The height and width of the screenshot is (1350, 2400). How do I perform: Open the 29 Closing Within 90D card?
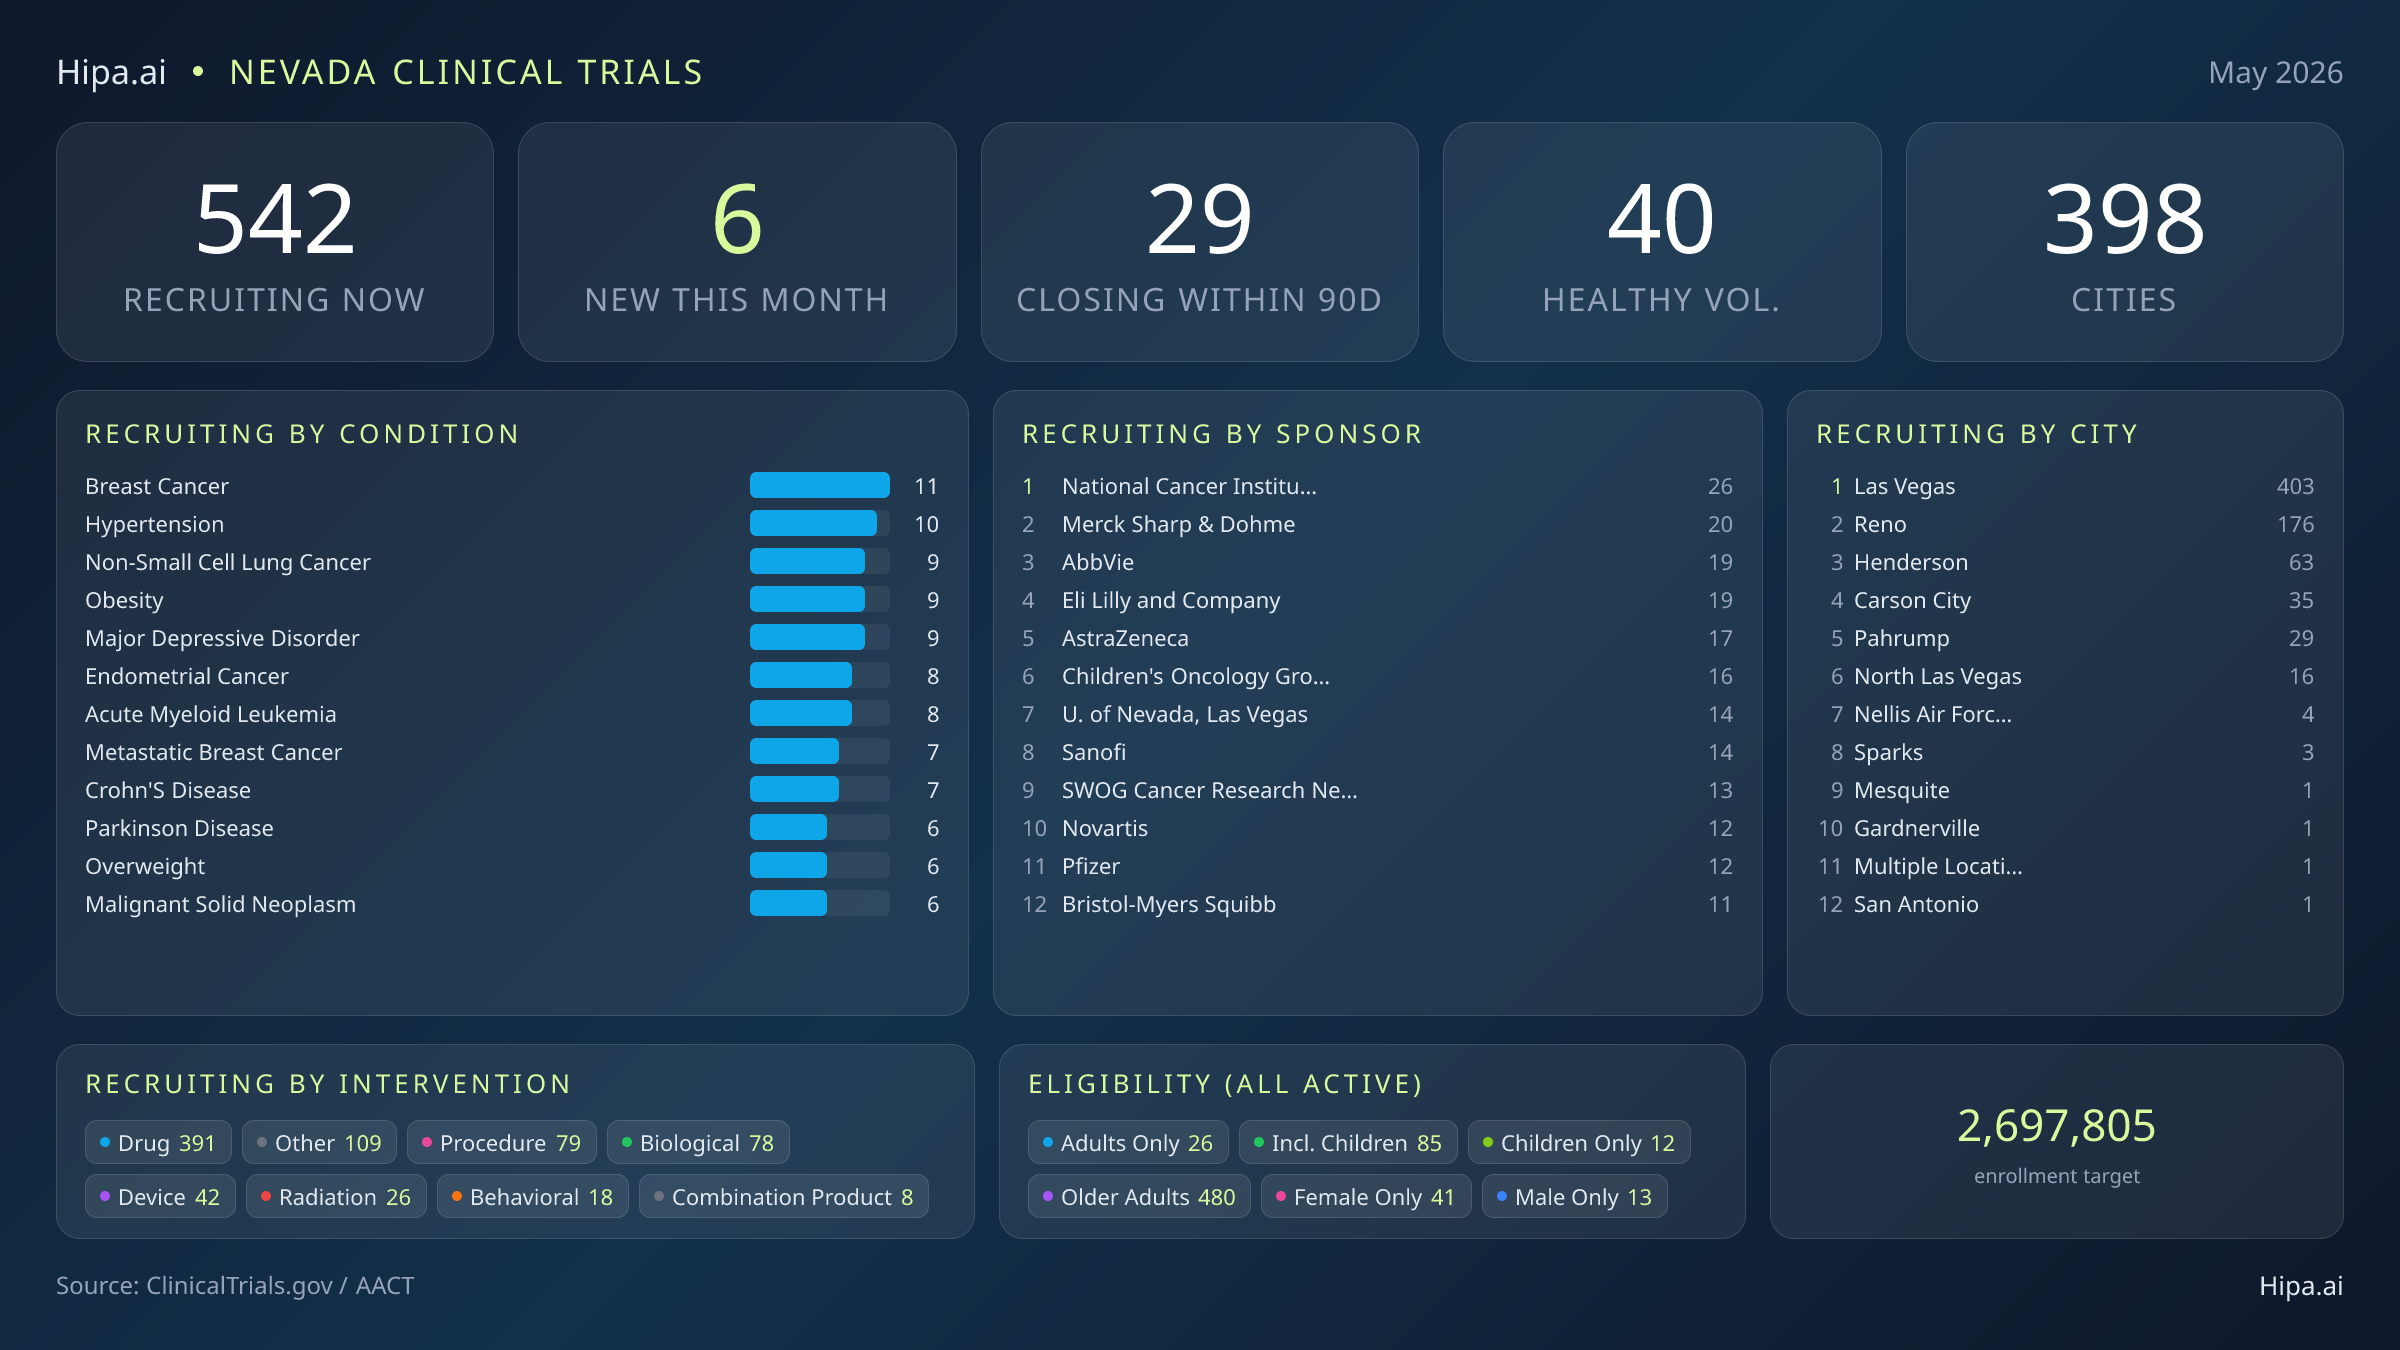click(1199, 242)
